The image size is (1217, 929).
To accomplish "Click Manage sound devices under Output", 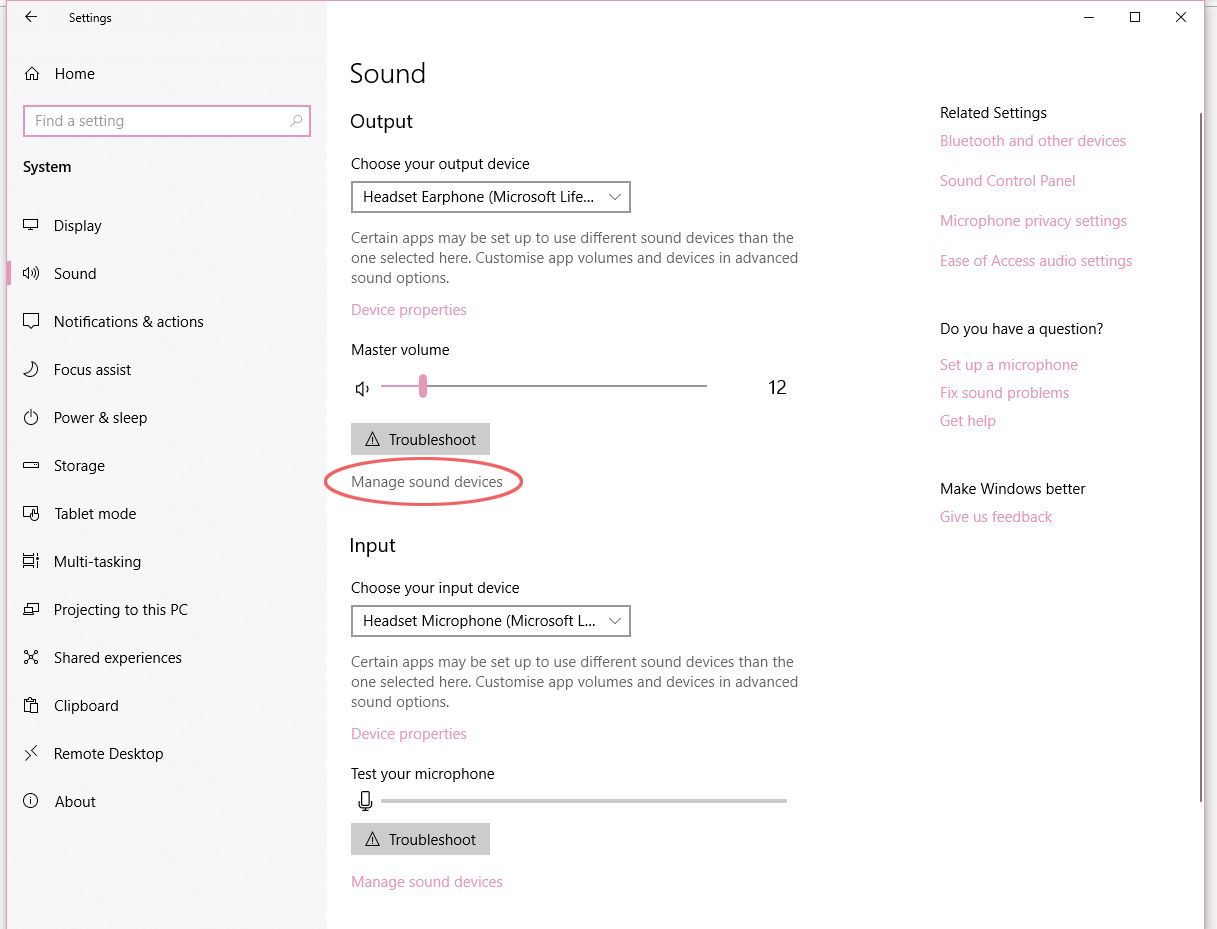I will click(427, 482).
